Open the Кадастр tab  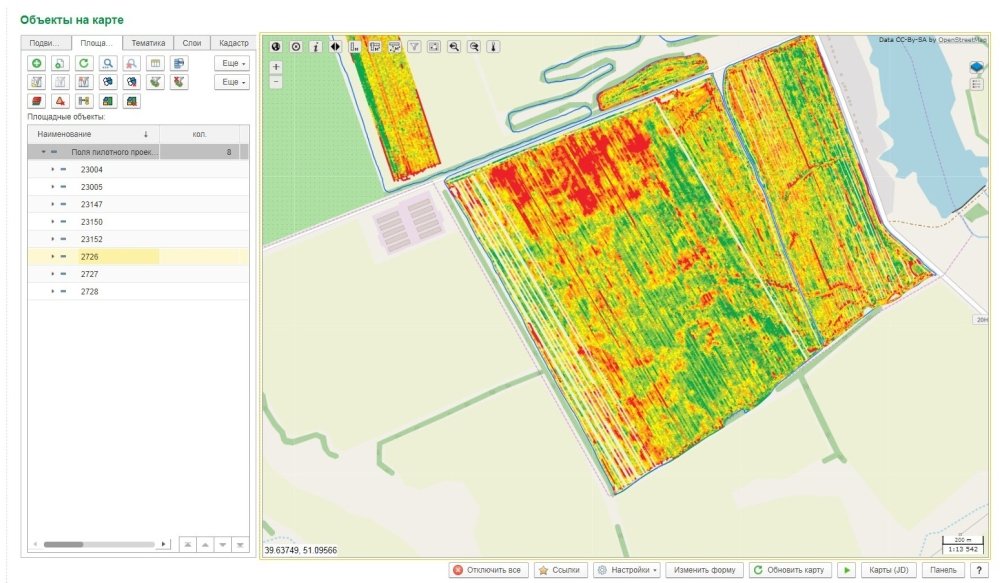(233, 43)
